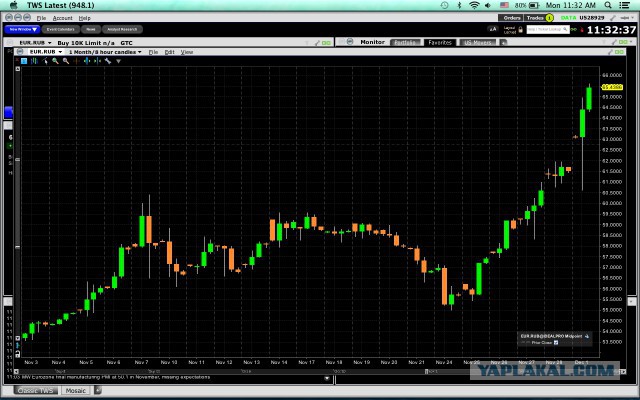Screen dimensions: 640x400
Task: Open Event Calendars
Action: (60, 29)
